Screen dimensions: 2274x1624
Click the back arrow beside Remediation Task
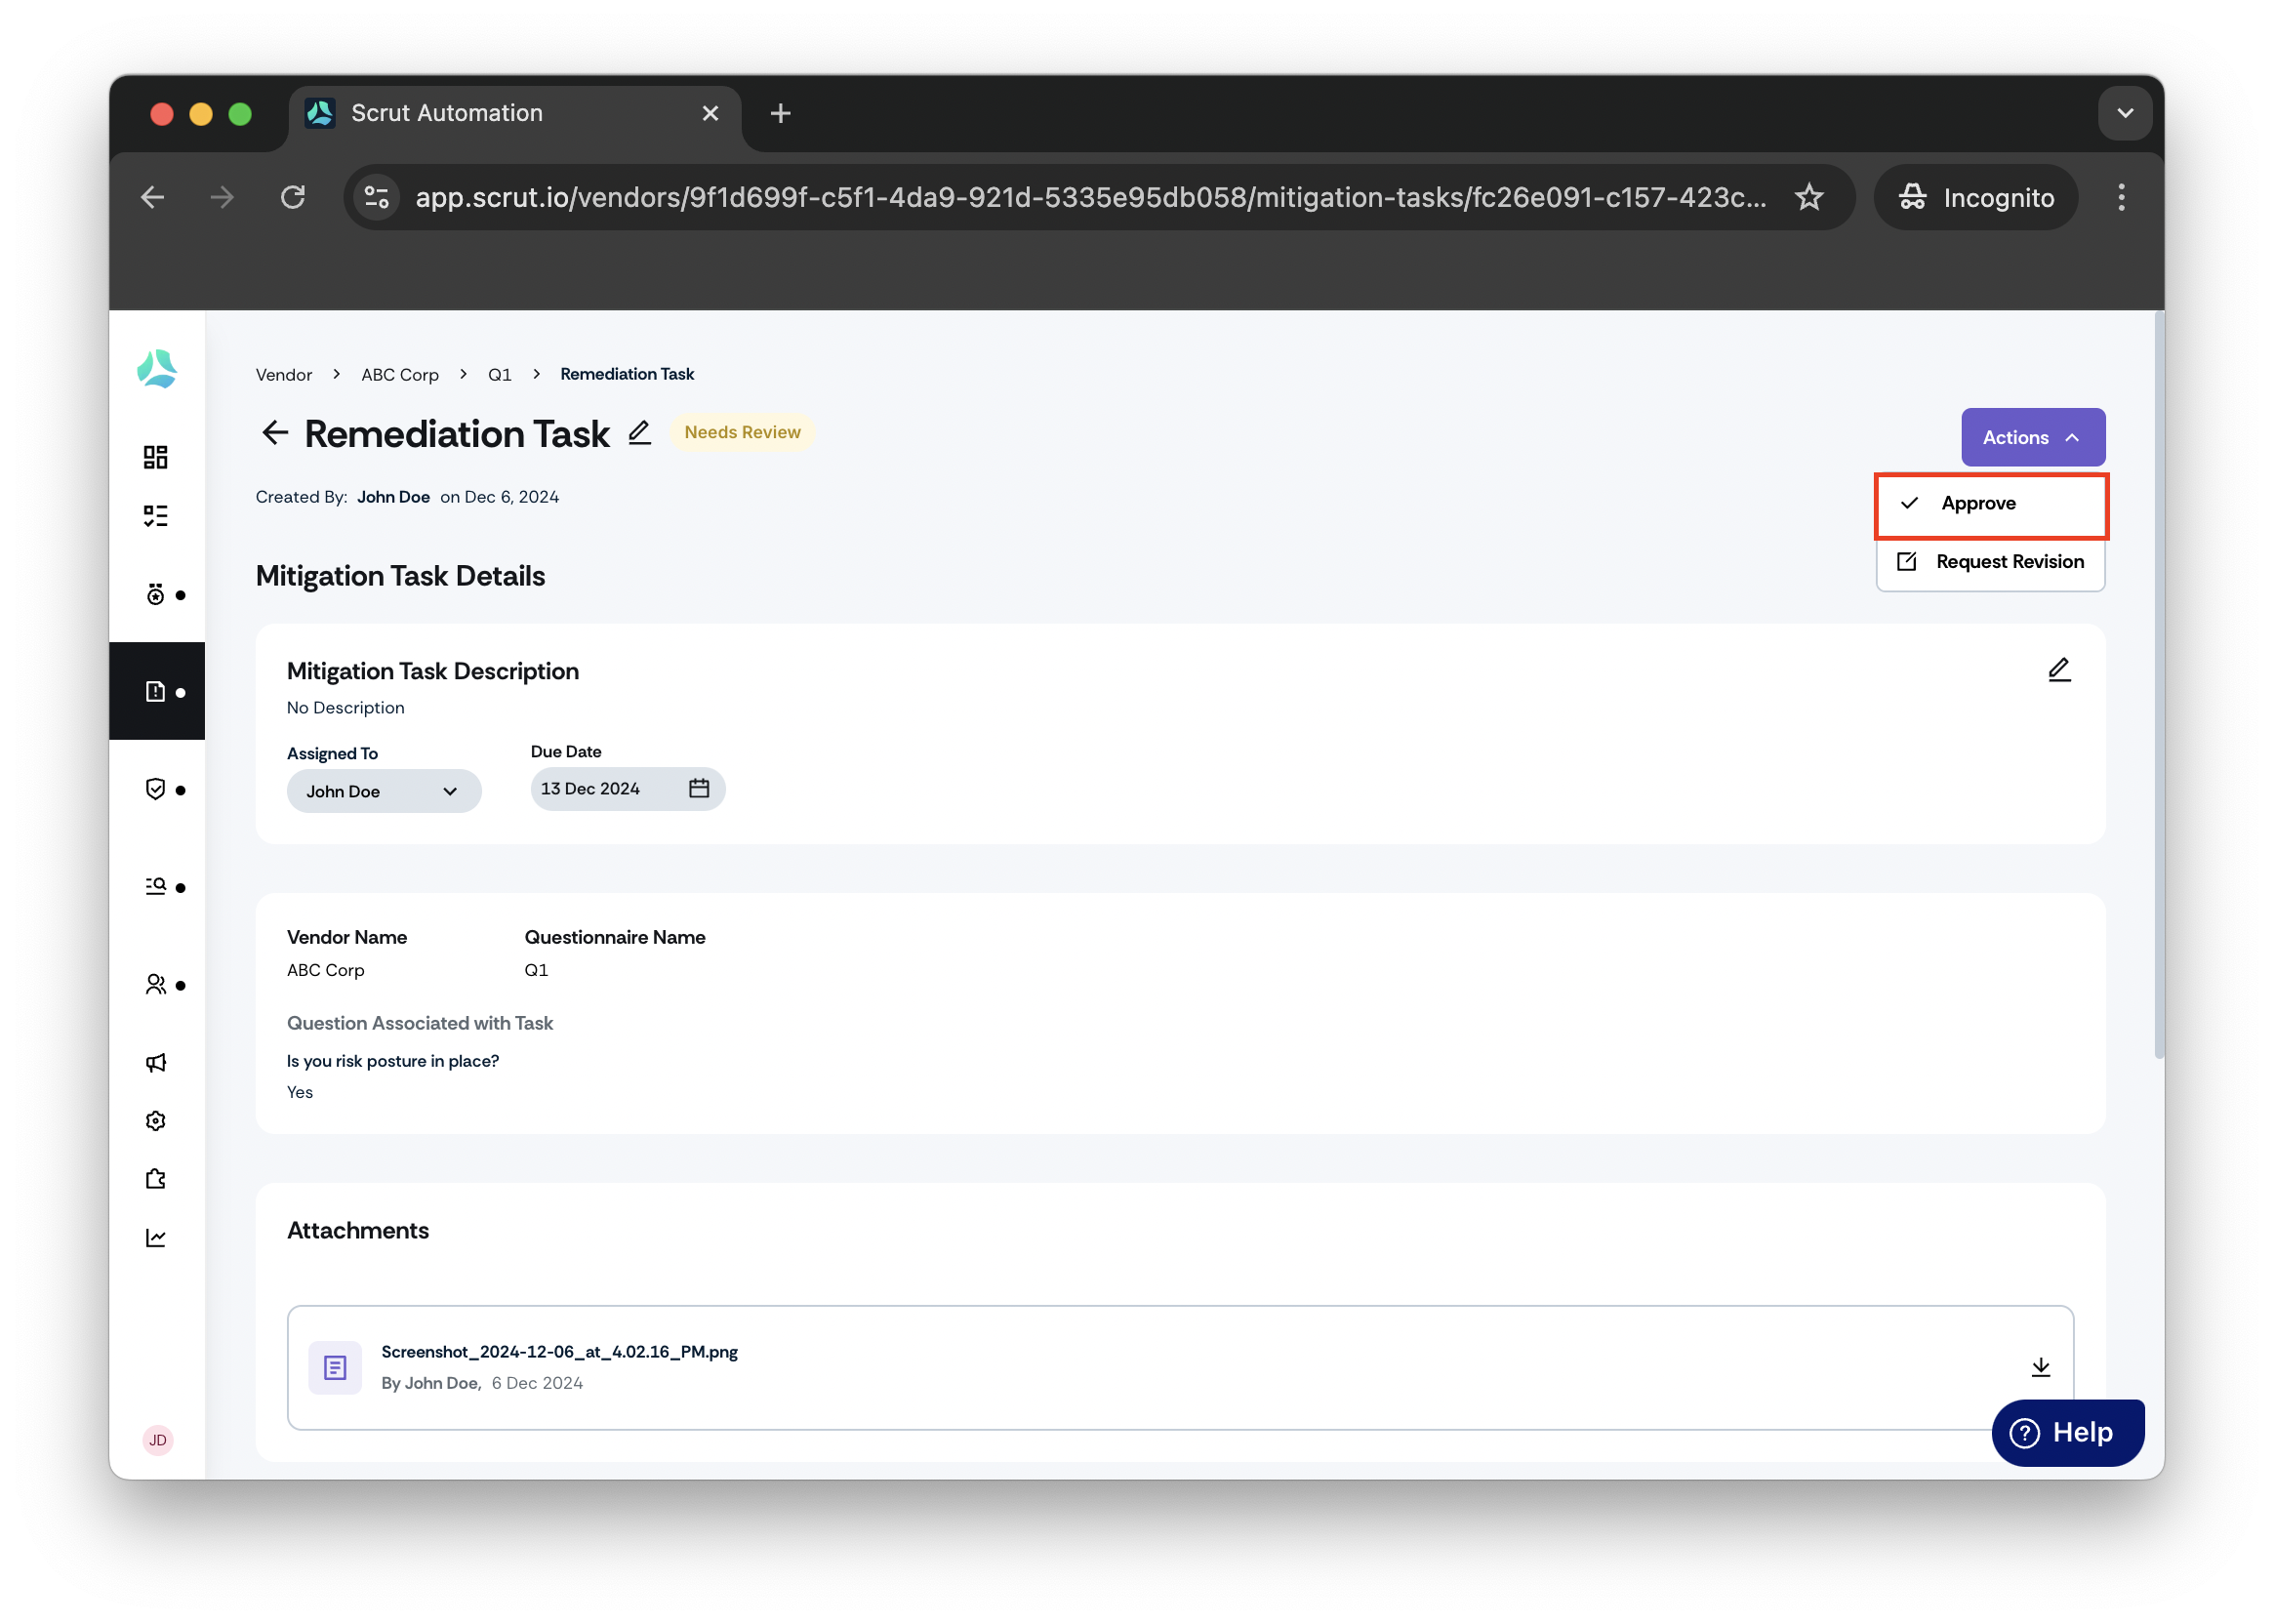coord(275,433)
